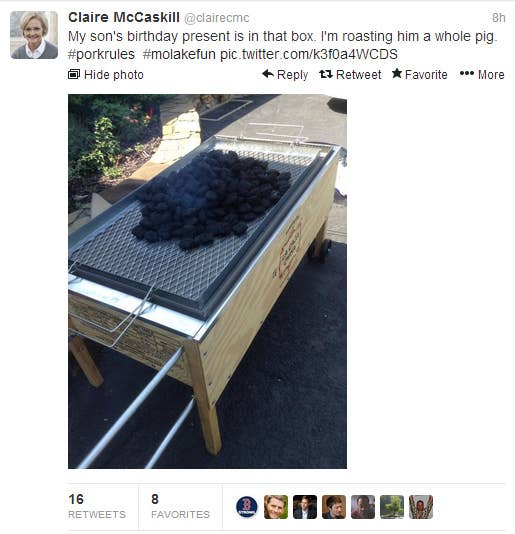Click the Reply arrow icon
The height and width of the screenshot is (534, 515).
(268, 74)
